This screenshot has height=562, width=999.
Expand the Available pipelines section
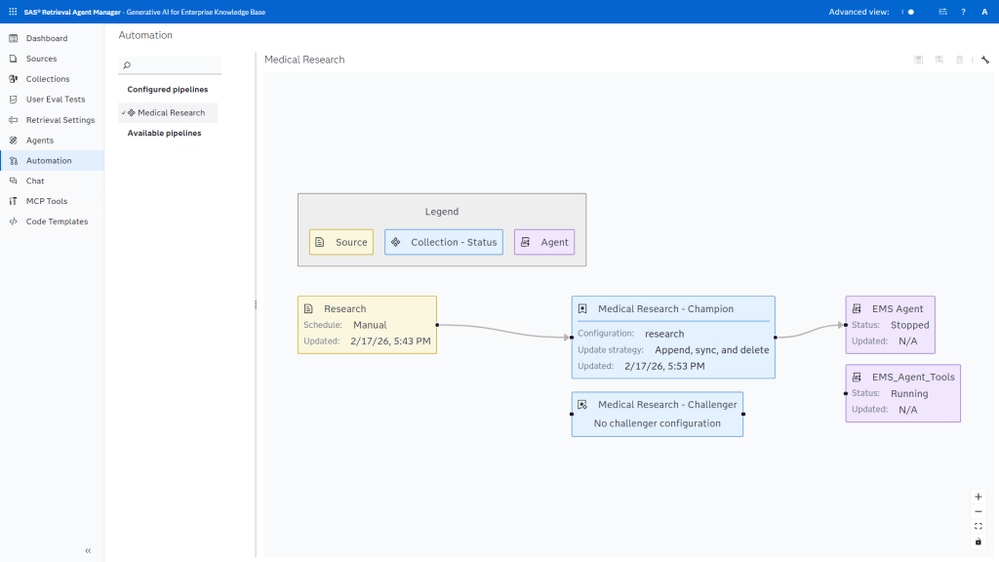click(x=164, y=133)
